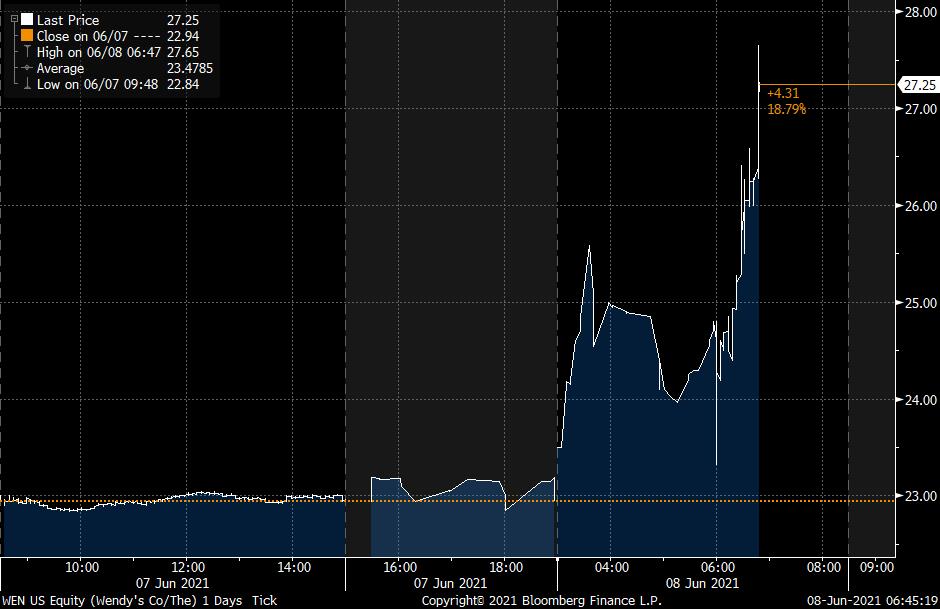Select the Last Price legend label
The width and height of the screenshot is (940, 609).
click(x=68, y=19)
